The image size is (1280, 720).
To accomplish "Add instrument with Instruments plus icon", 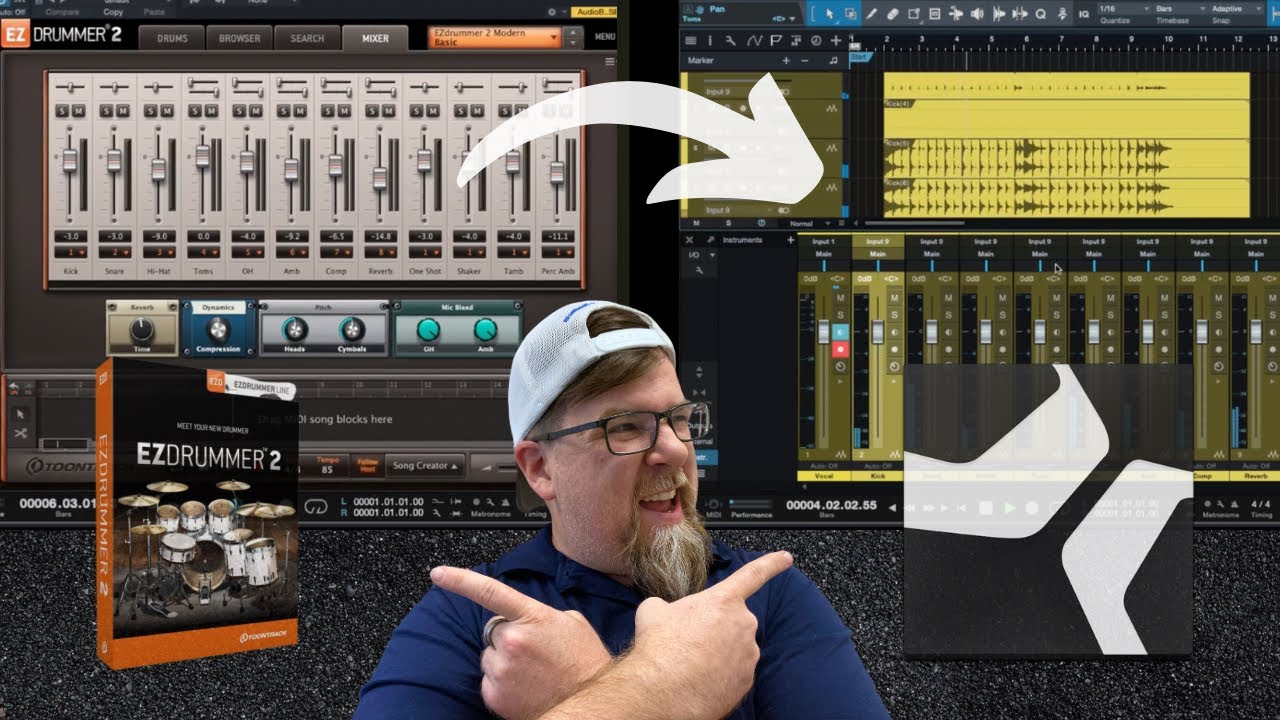I will pyautogui.click(x=790, y=240).
